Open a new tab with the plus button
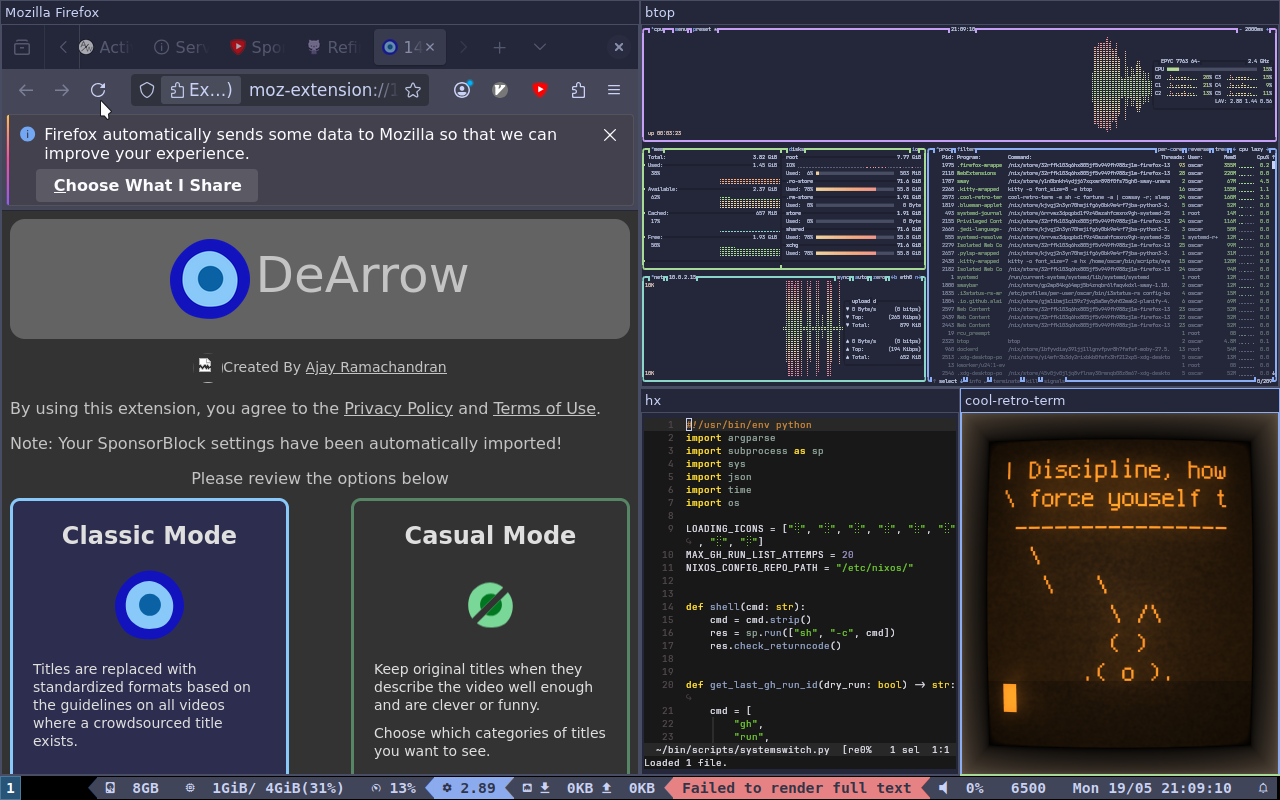 [499, 47]
